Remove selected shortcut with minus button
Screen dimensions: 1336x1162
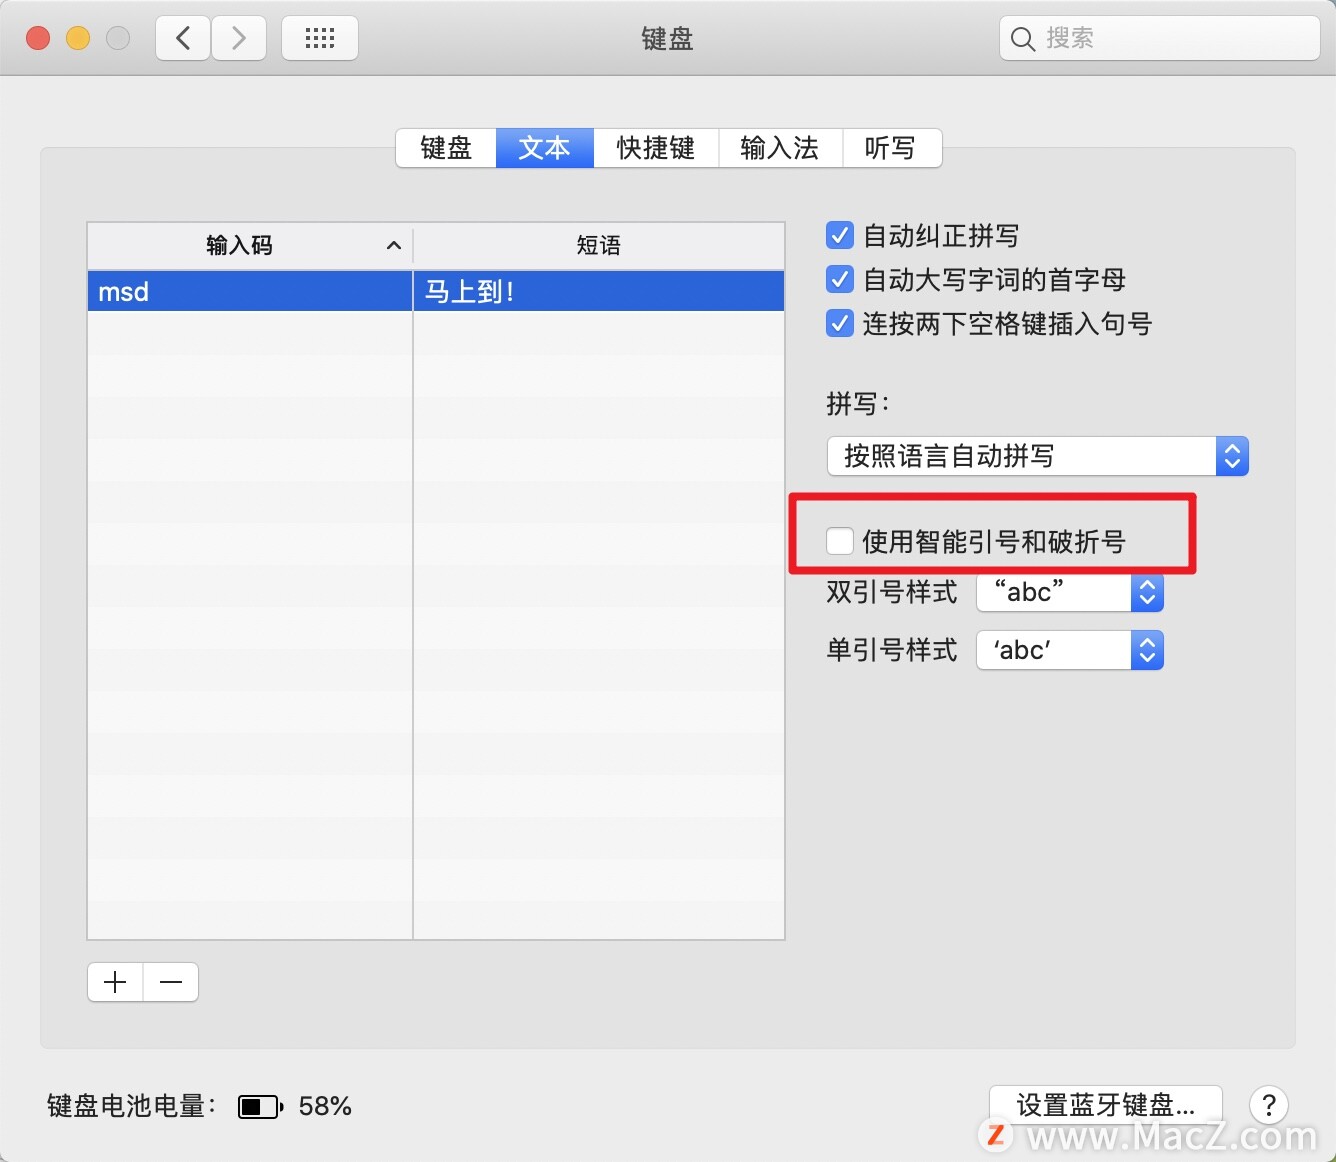(171, 982)
